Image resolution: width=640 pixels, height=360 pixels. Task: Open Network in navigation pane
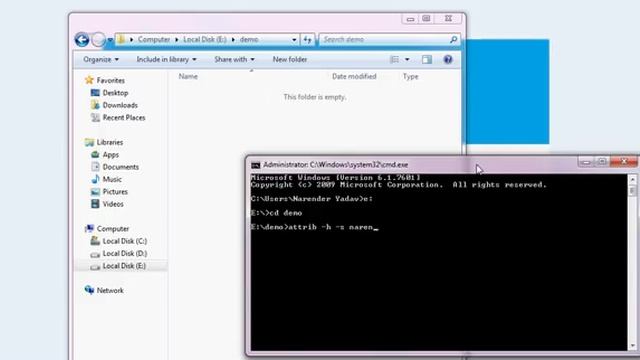tap(110, 291)
